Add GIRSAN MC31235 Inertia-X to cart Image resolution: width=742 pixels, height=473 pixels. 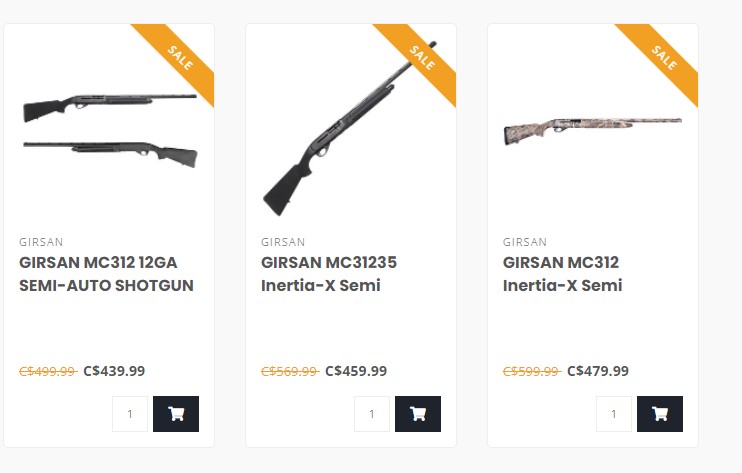coord(418,414)
